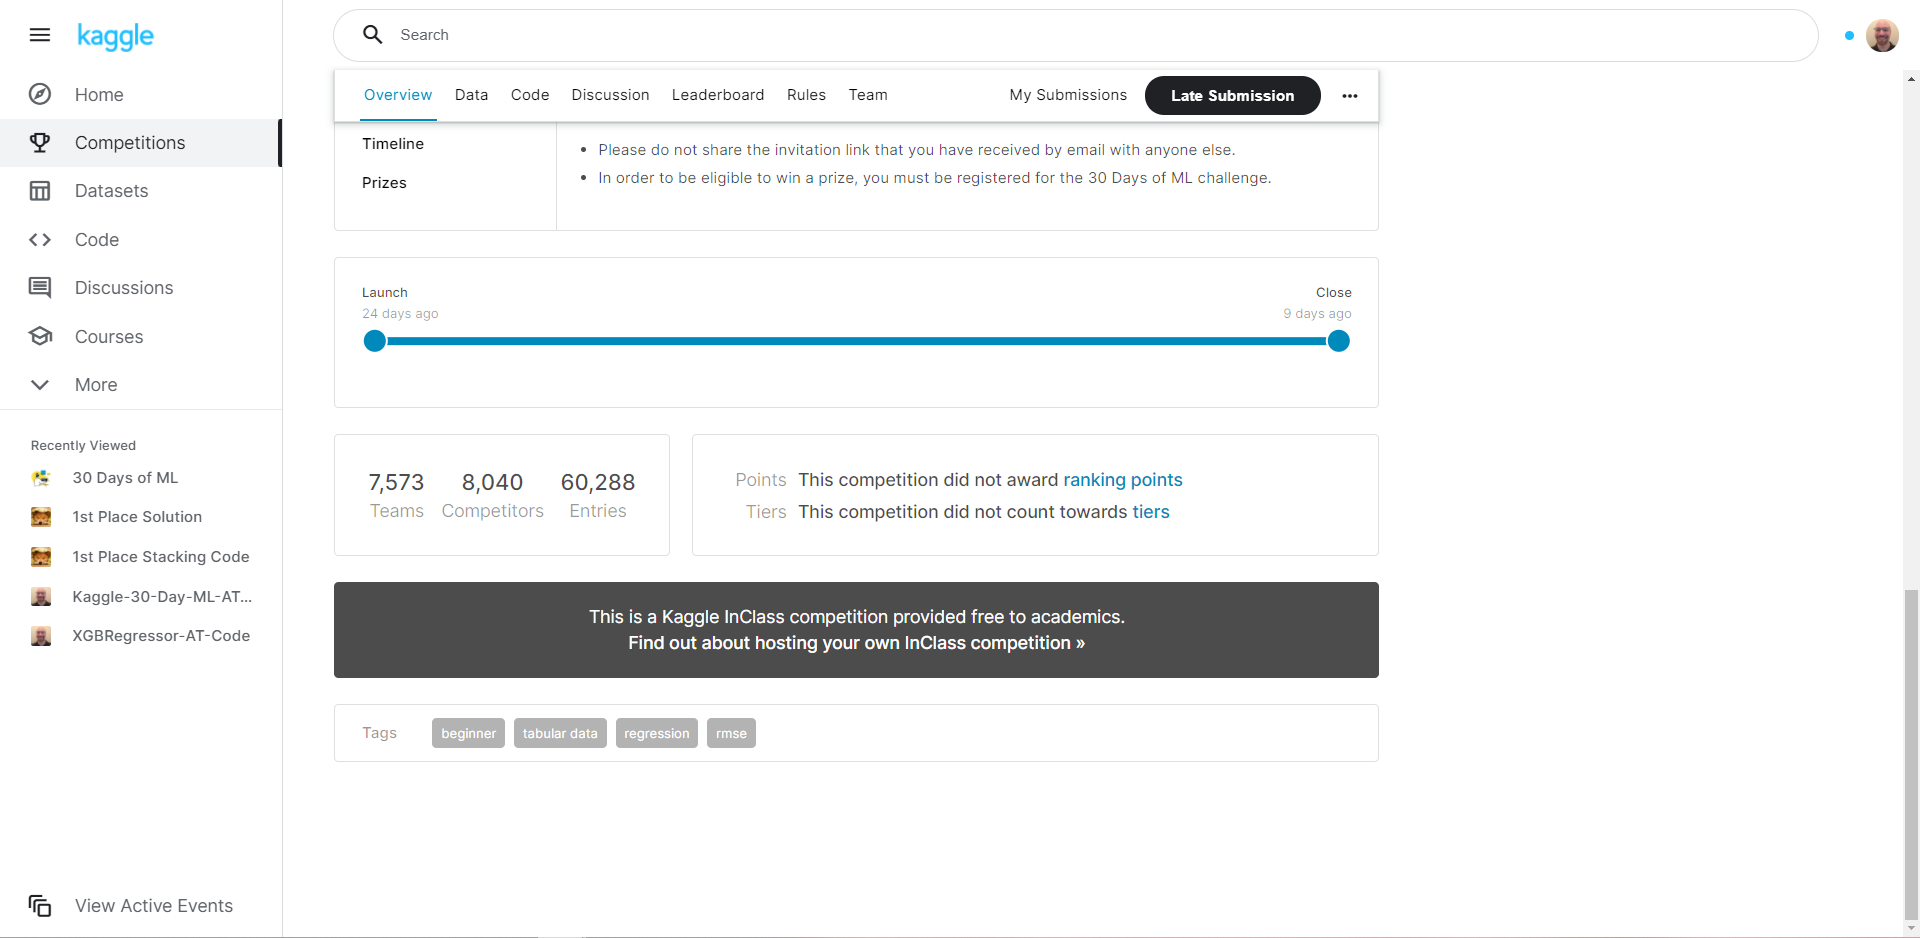Viewport: 1920px width, 938px height.
Task: Click the Discussions chat icon
Action: [x=40, y=288]
